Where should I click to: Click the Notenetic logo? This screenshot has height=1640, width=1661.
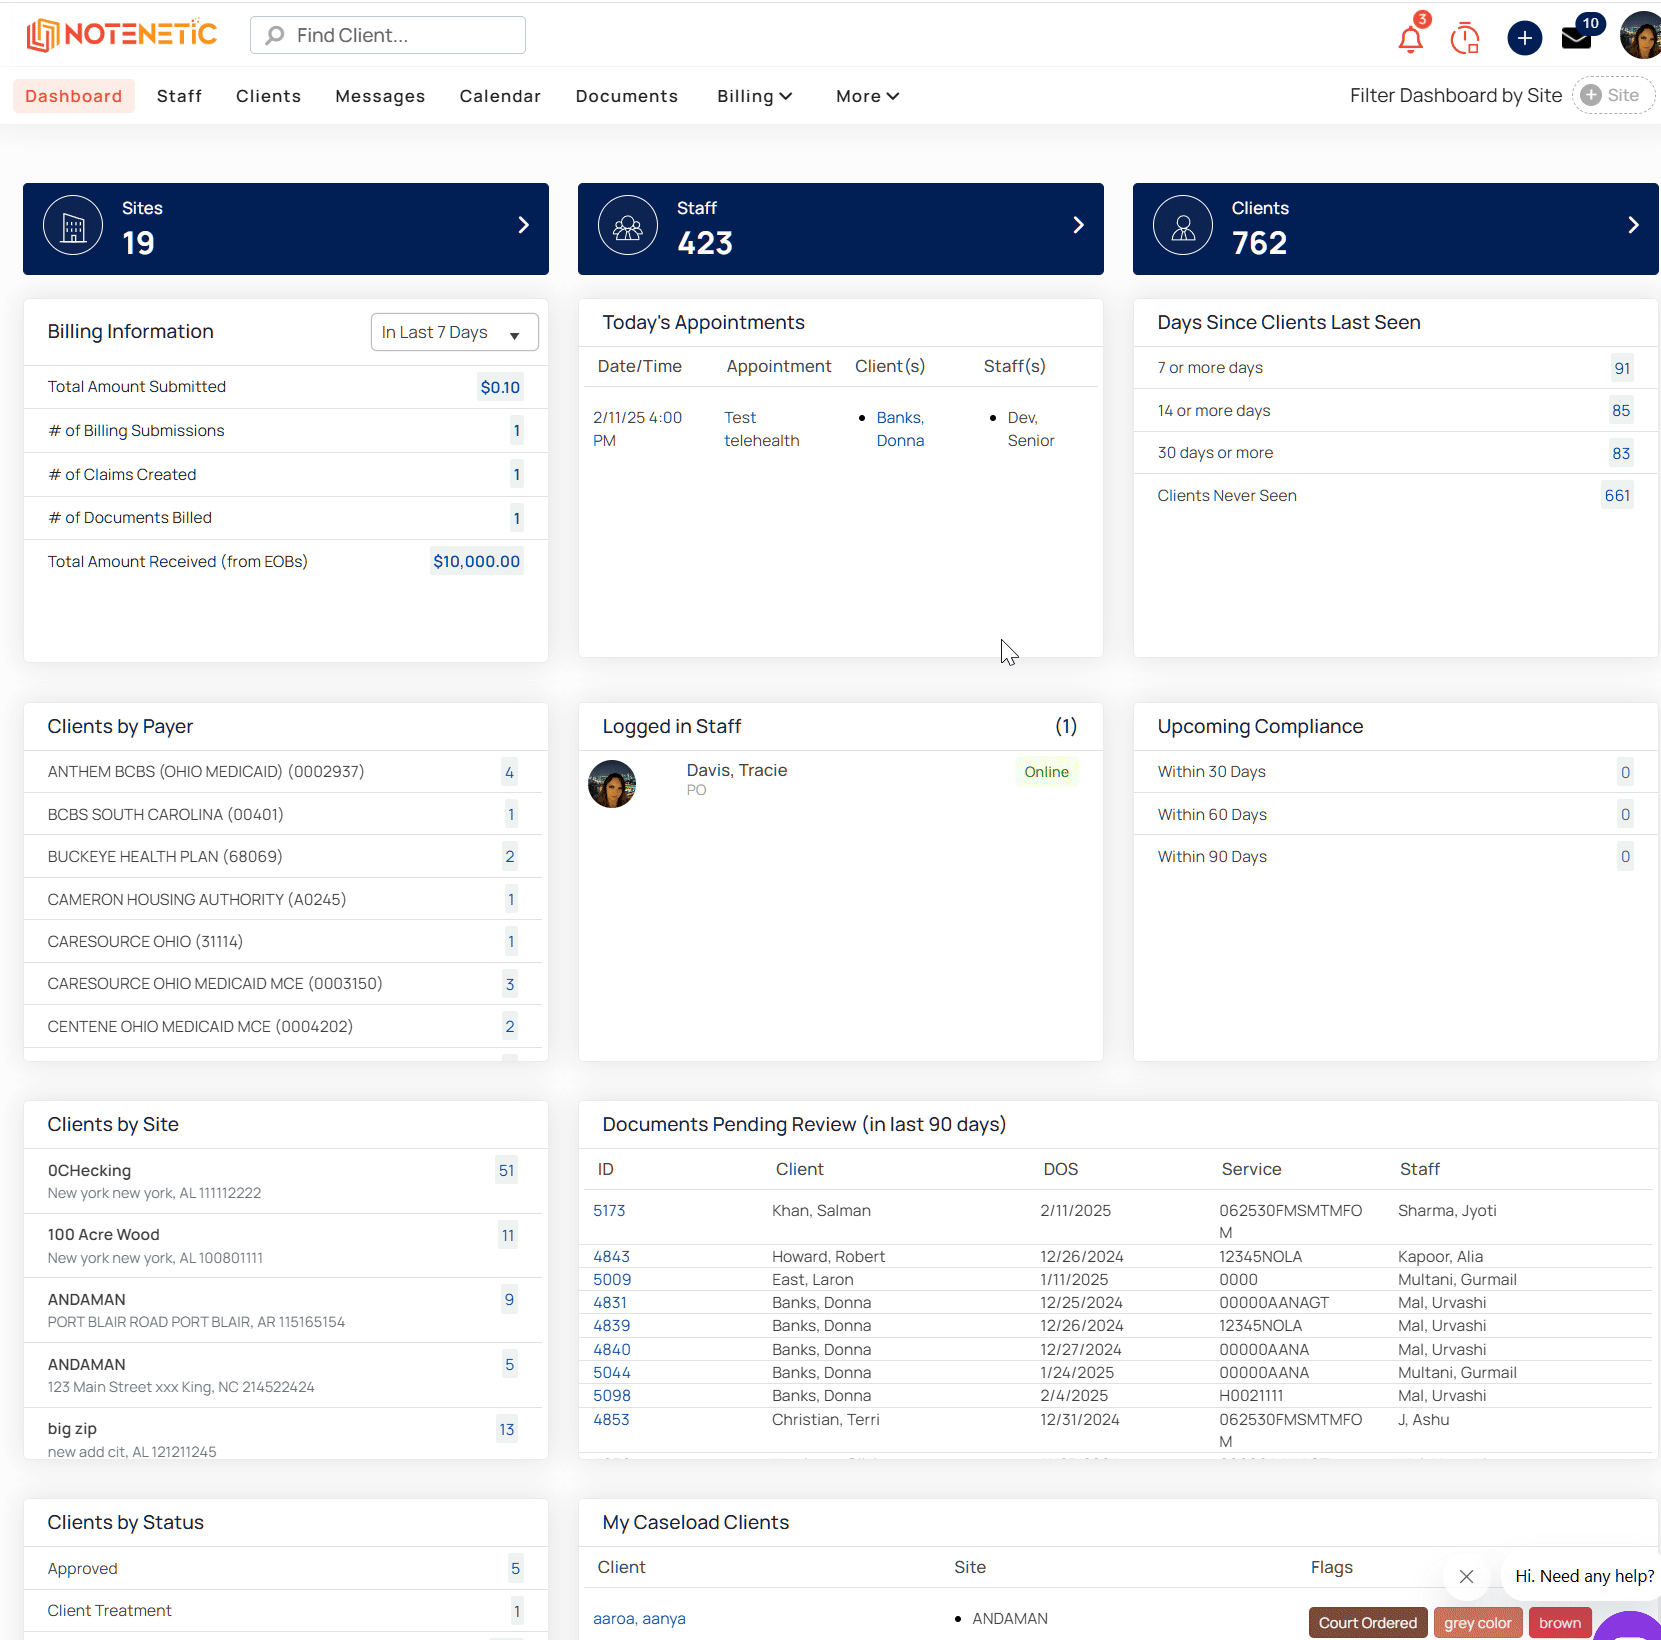[121, 35]
